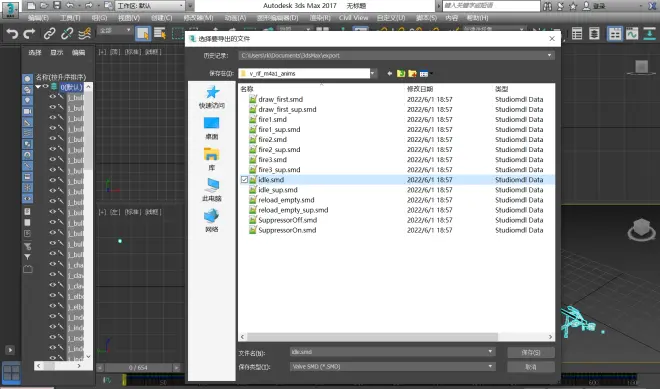Click the up-one-level folder icon in dialog
660x389 pixels.
401,74
